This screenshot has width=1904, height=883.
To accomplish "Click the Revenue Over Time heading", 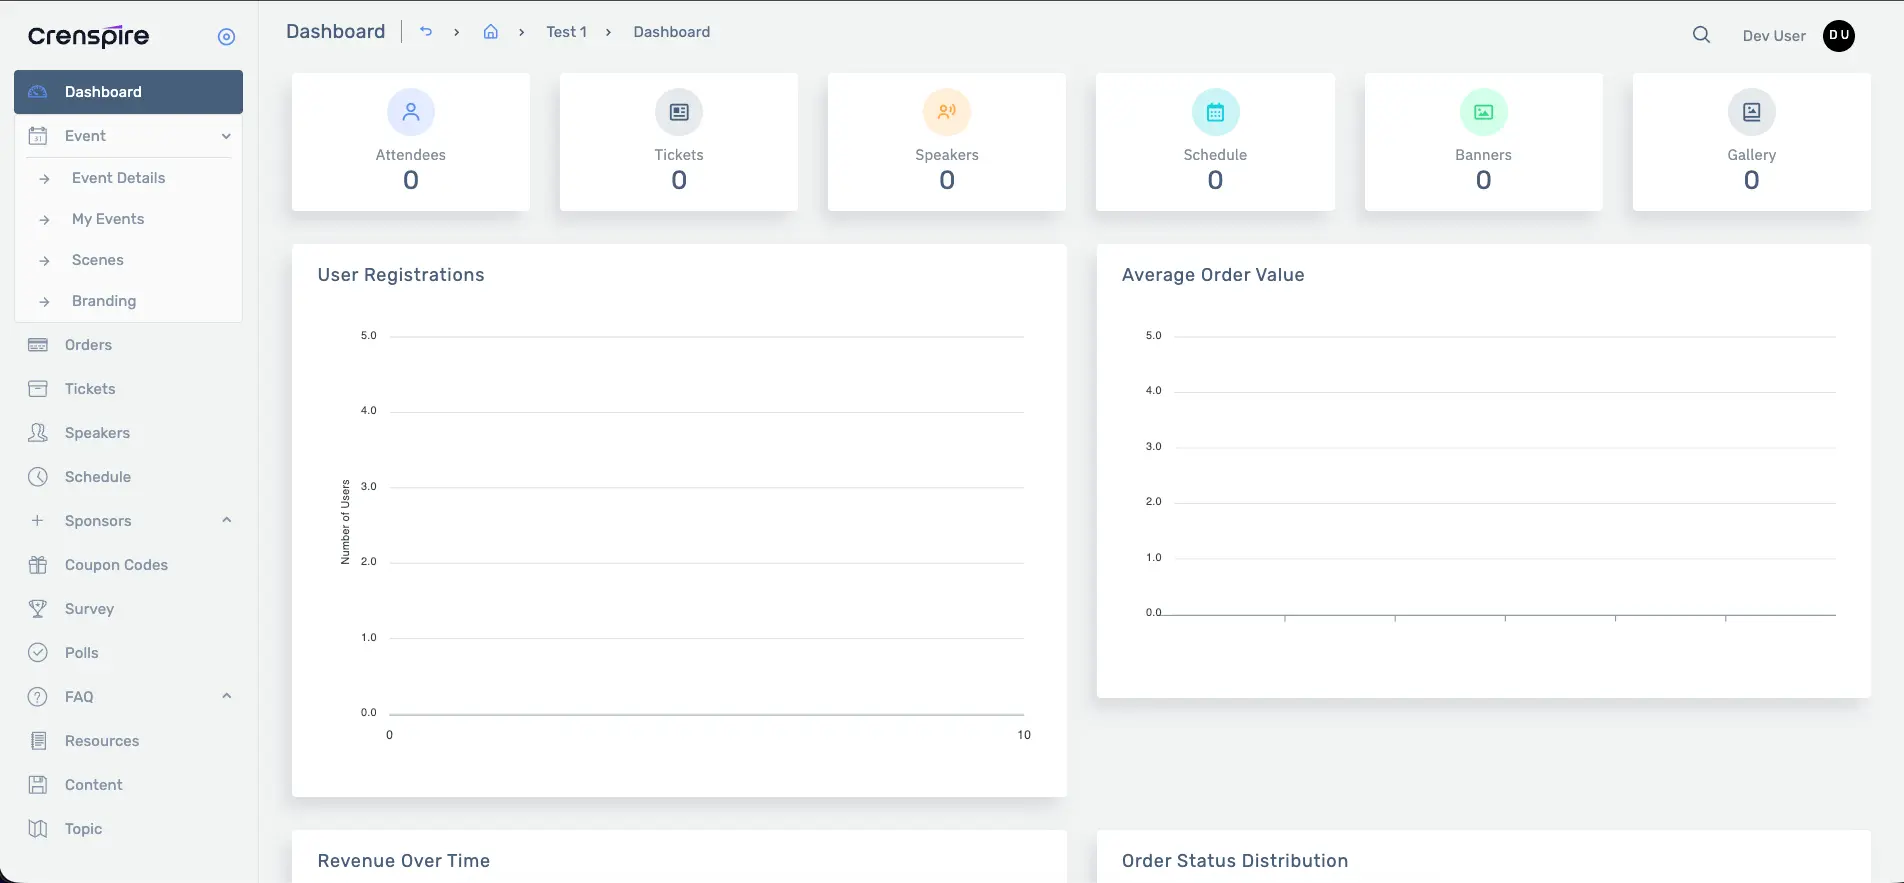I will coord(404,861).
